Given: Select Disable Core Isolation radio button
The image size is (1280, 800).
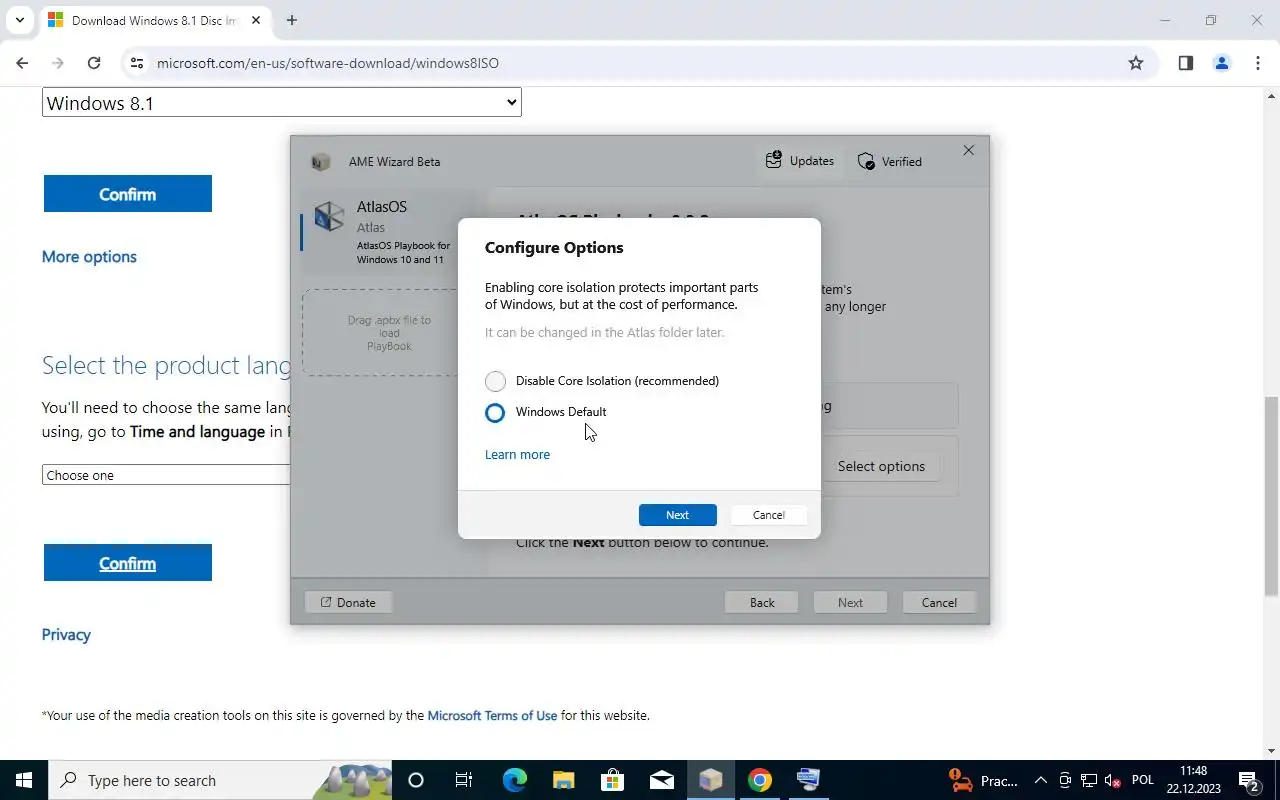Looking at the screenshot, I should point(495,381).
